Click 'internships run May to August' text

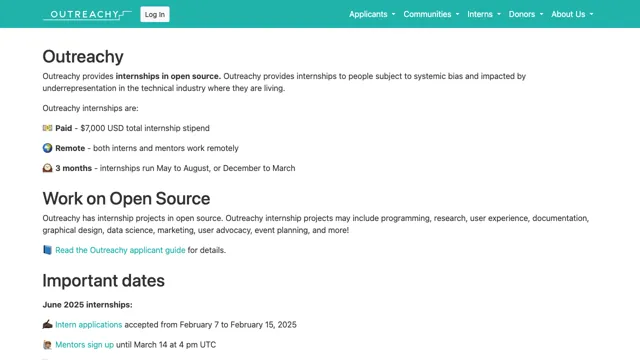click(154, 168)
